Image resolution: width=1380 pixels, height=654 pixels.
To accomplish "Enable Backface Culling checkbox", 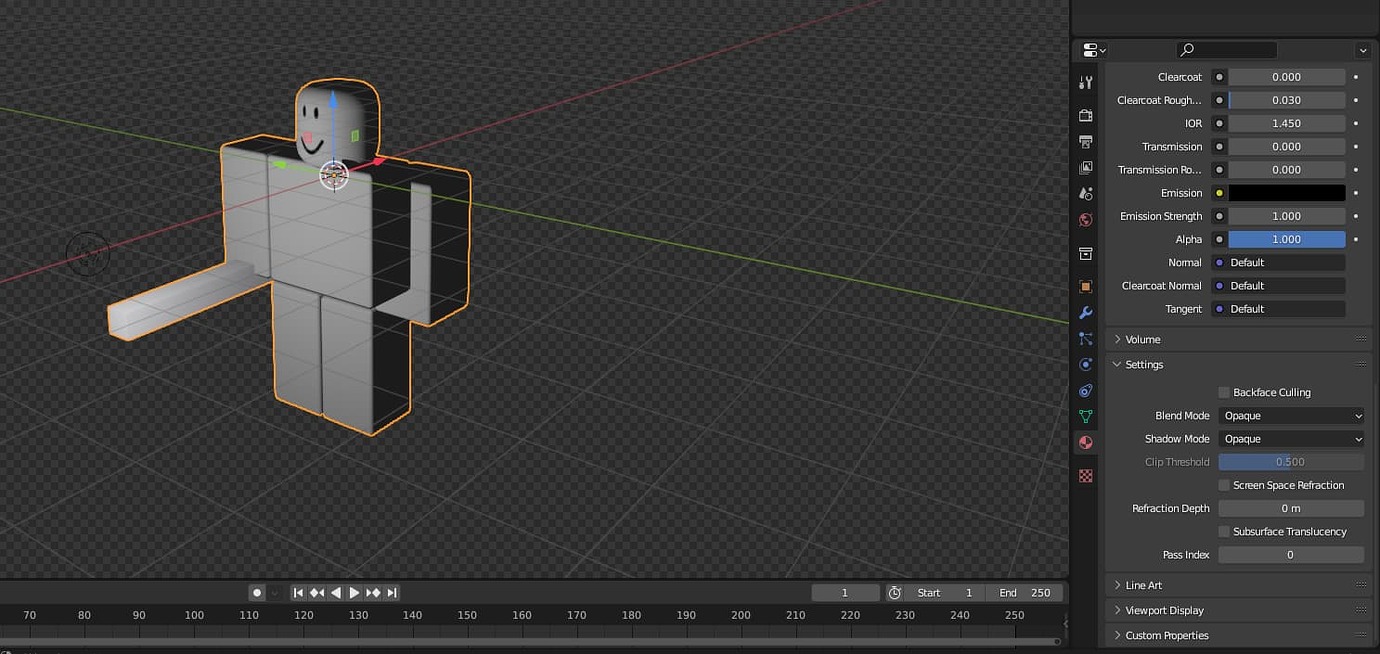I will pyautogui.click(x=1224, y=393).
